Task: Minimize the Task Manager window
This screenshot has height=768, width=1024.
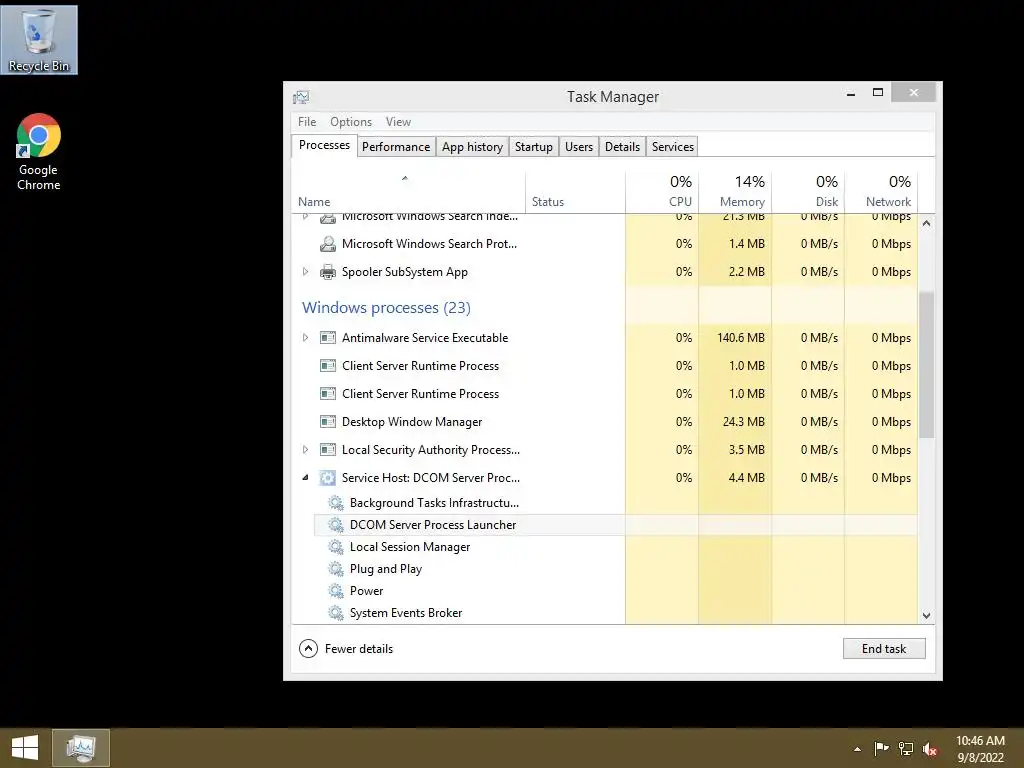Action: coord(851,93)
